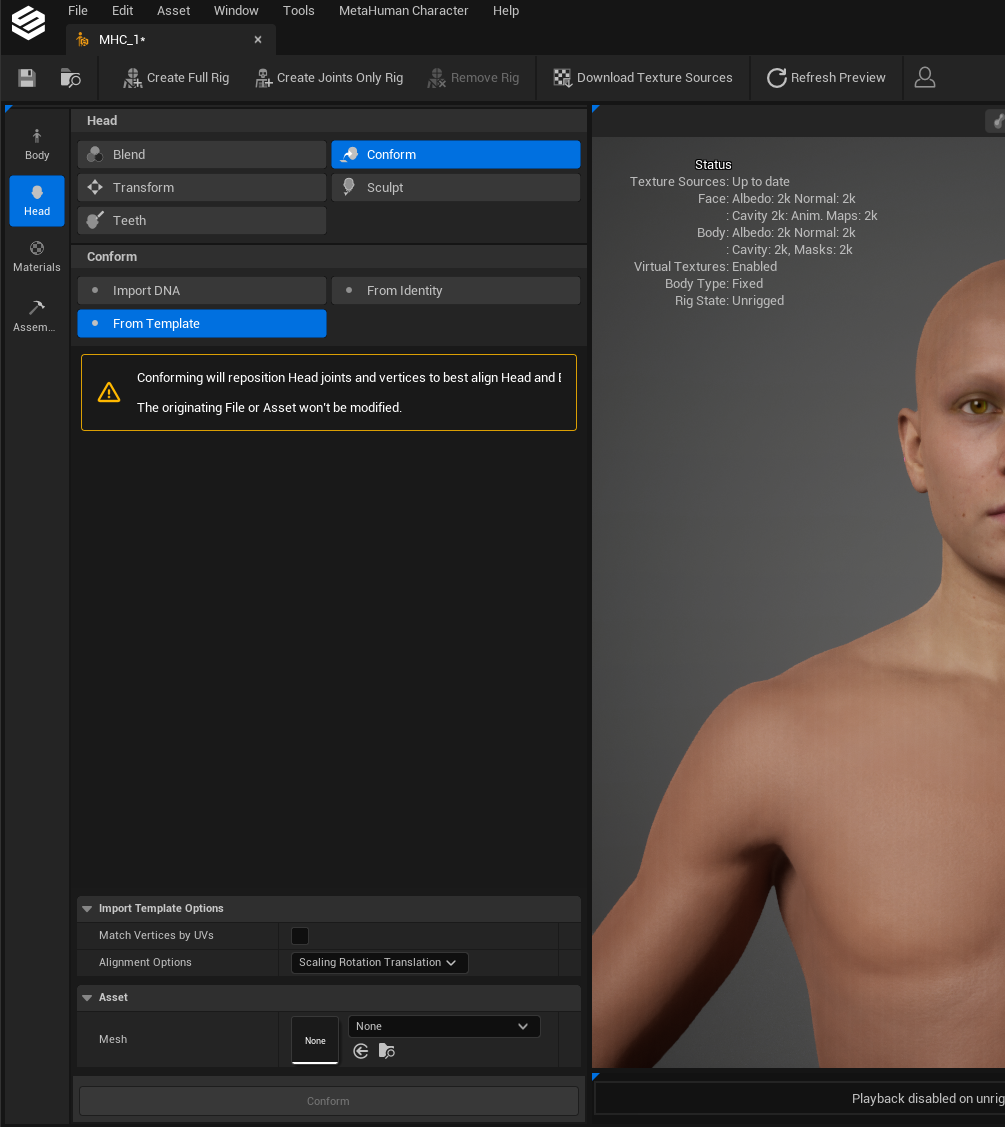Click Download Texture Sources icon
The image size is (1005, 1127).
coord(562,78)
